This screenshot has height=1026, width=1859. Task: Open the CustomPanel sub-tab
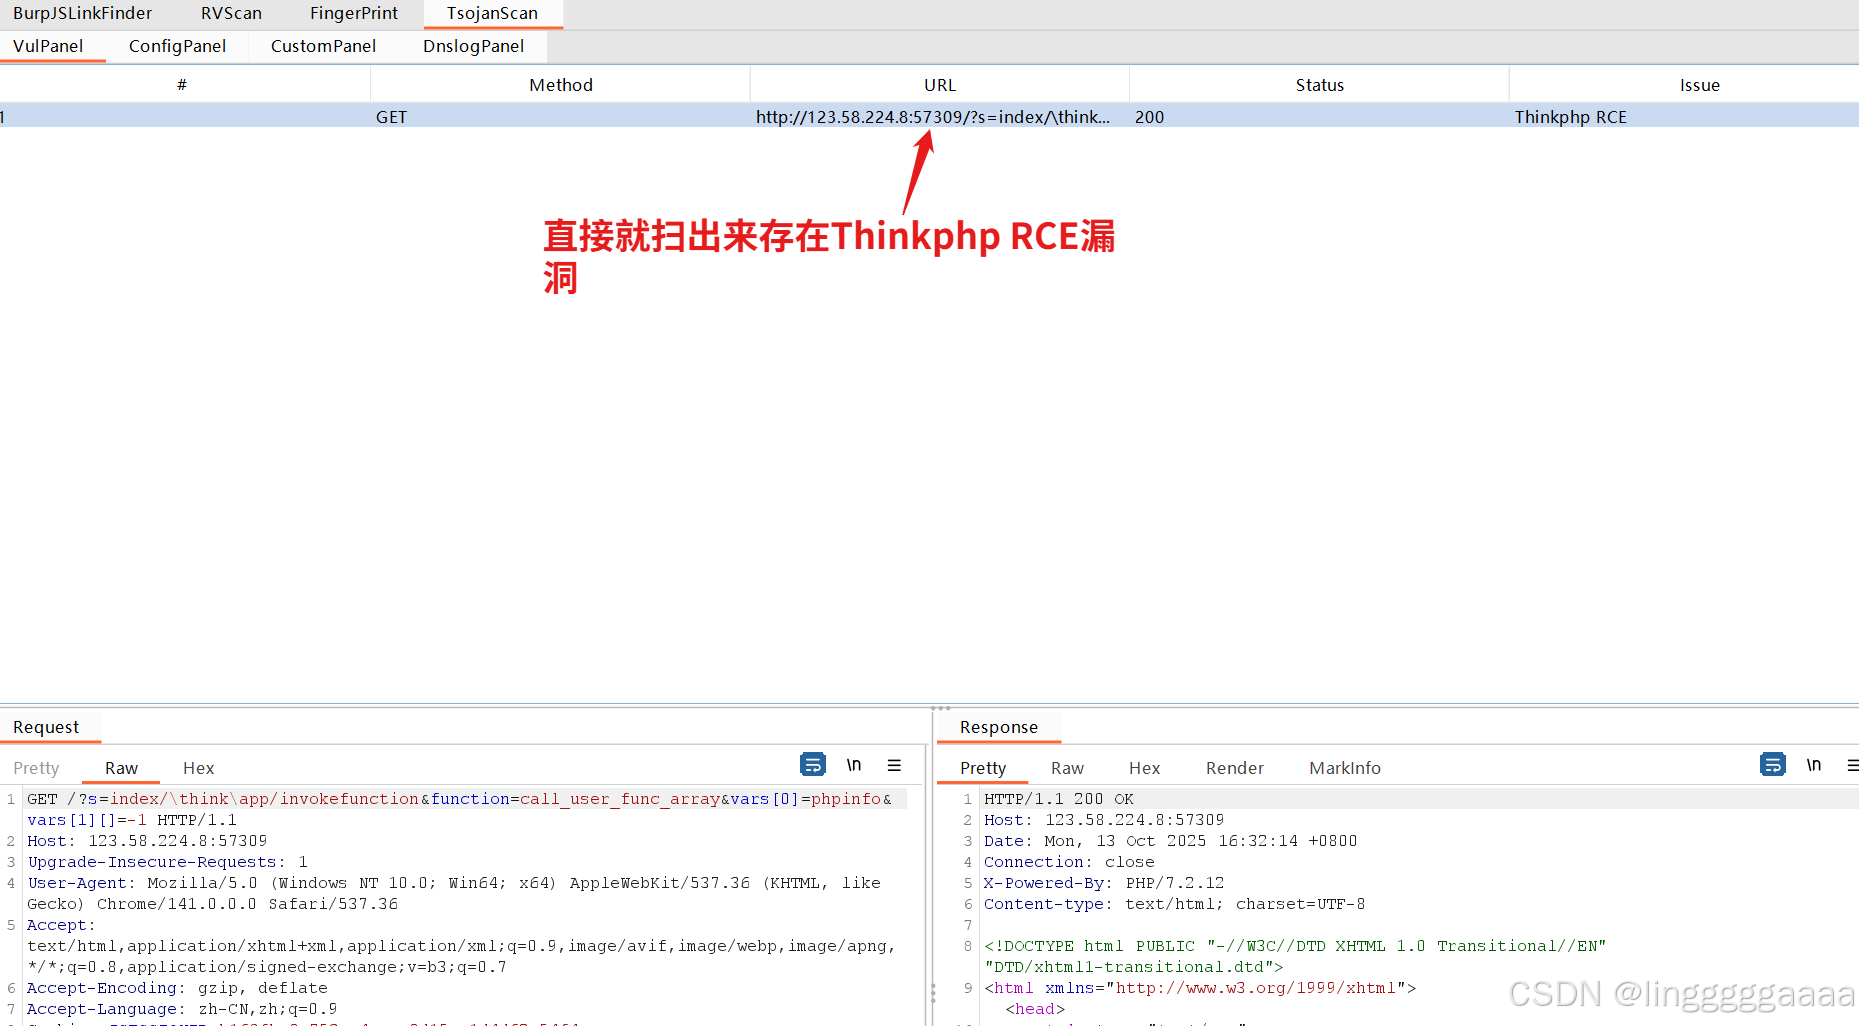click(323, 46)
